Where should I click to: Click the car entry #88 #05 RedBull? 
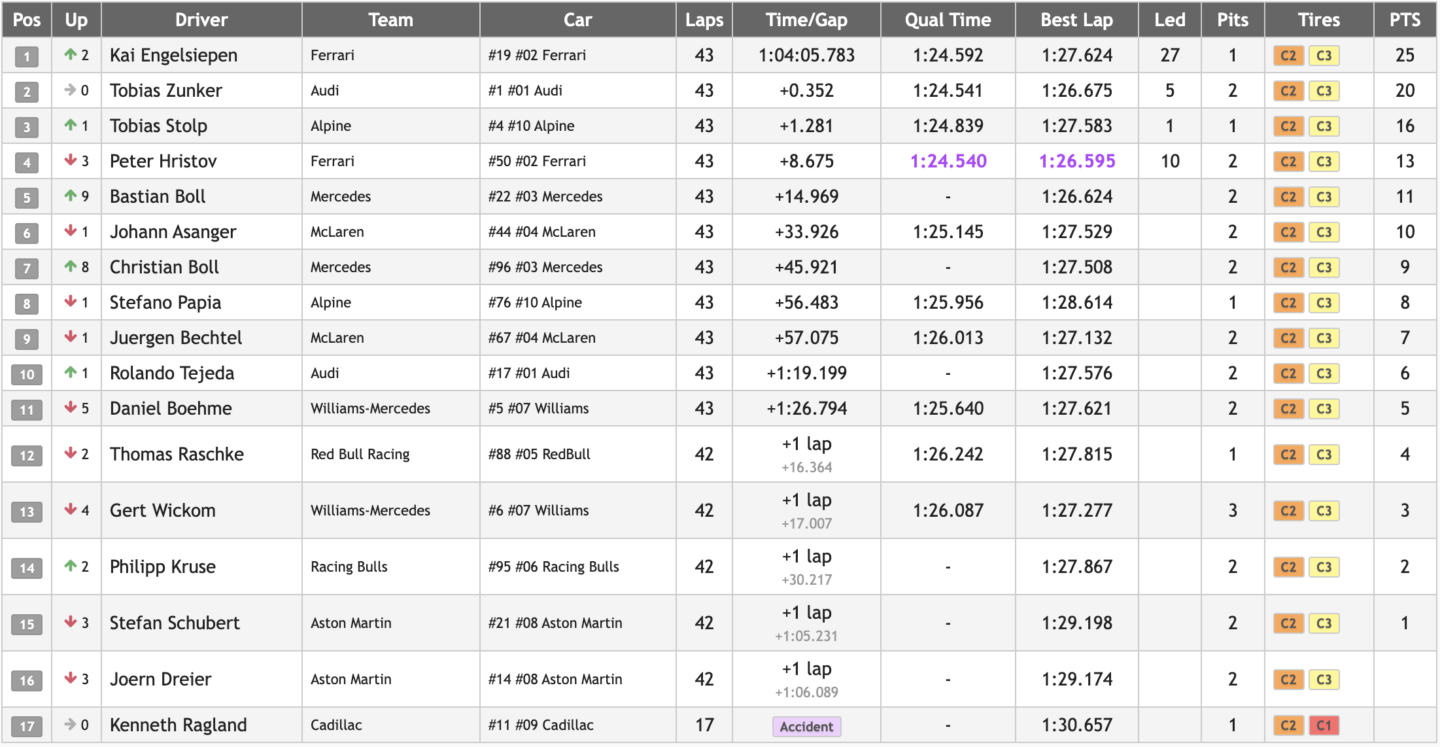[x=539, y=455]
